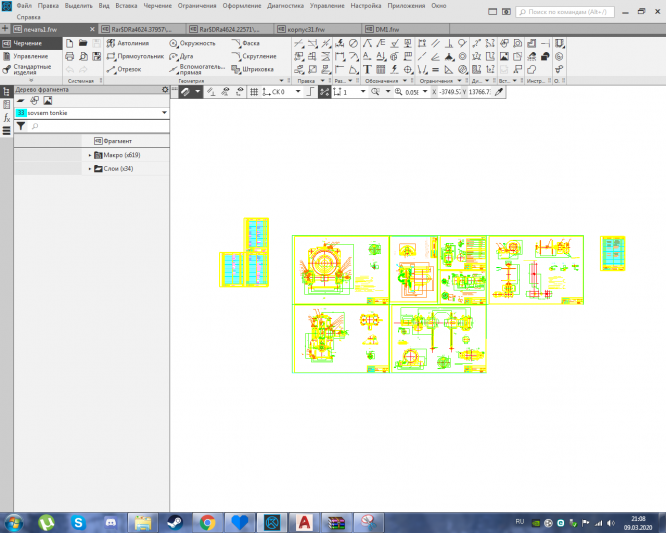Select the center mark crosshair tool
The image size is (666, 533).
[x=408, y=69]
